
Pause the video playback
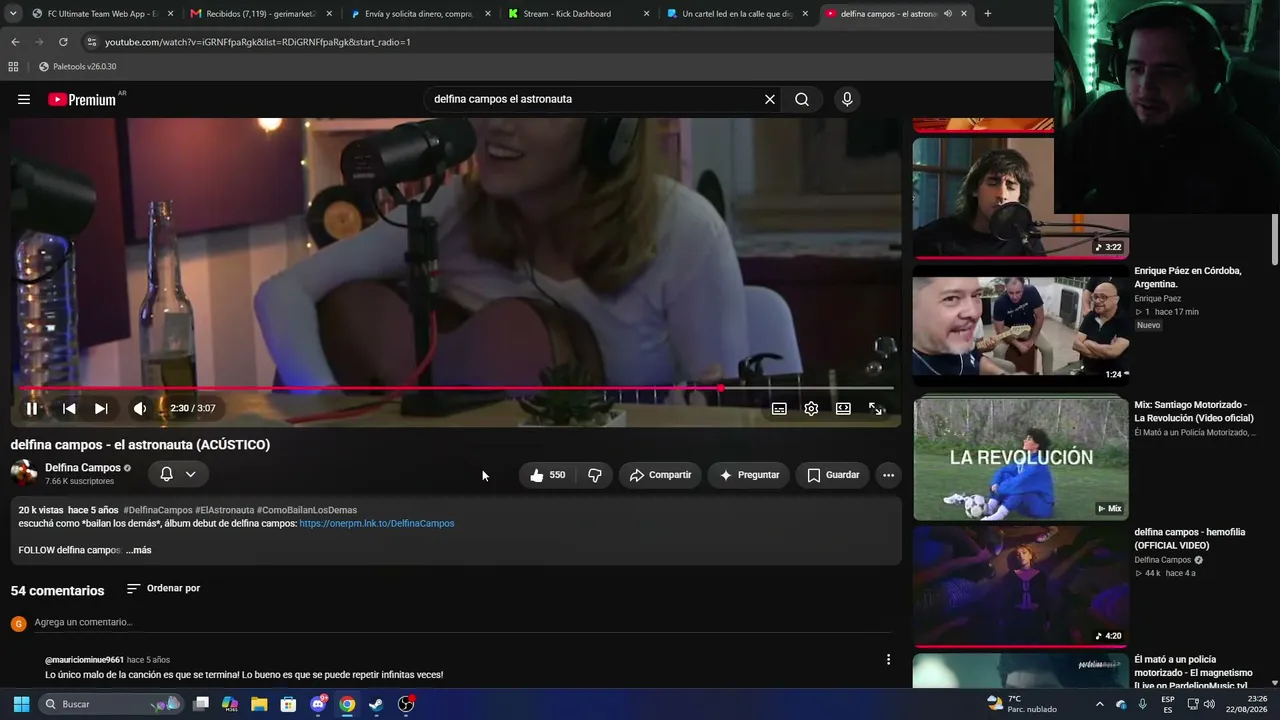click(32, 408)
